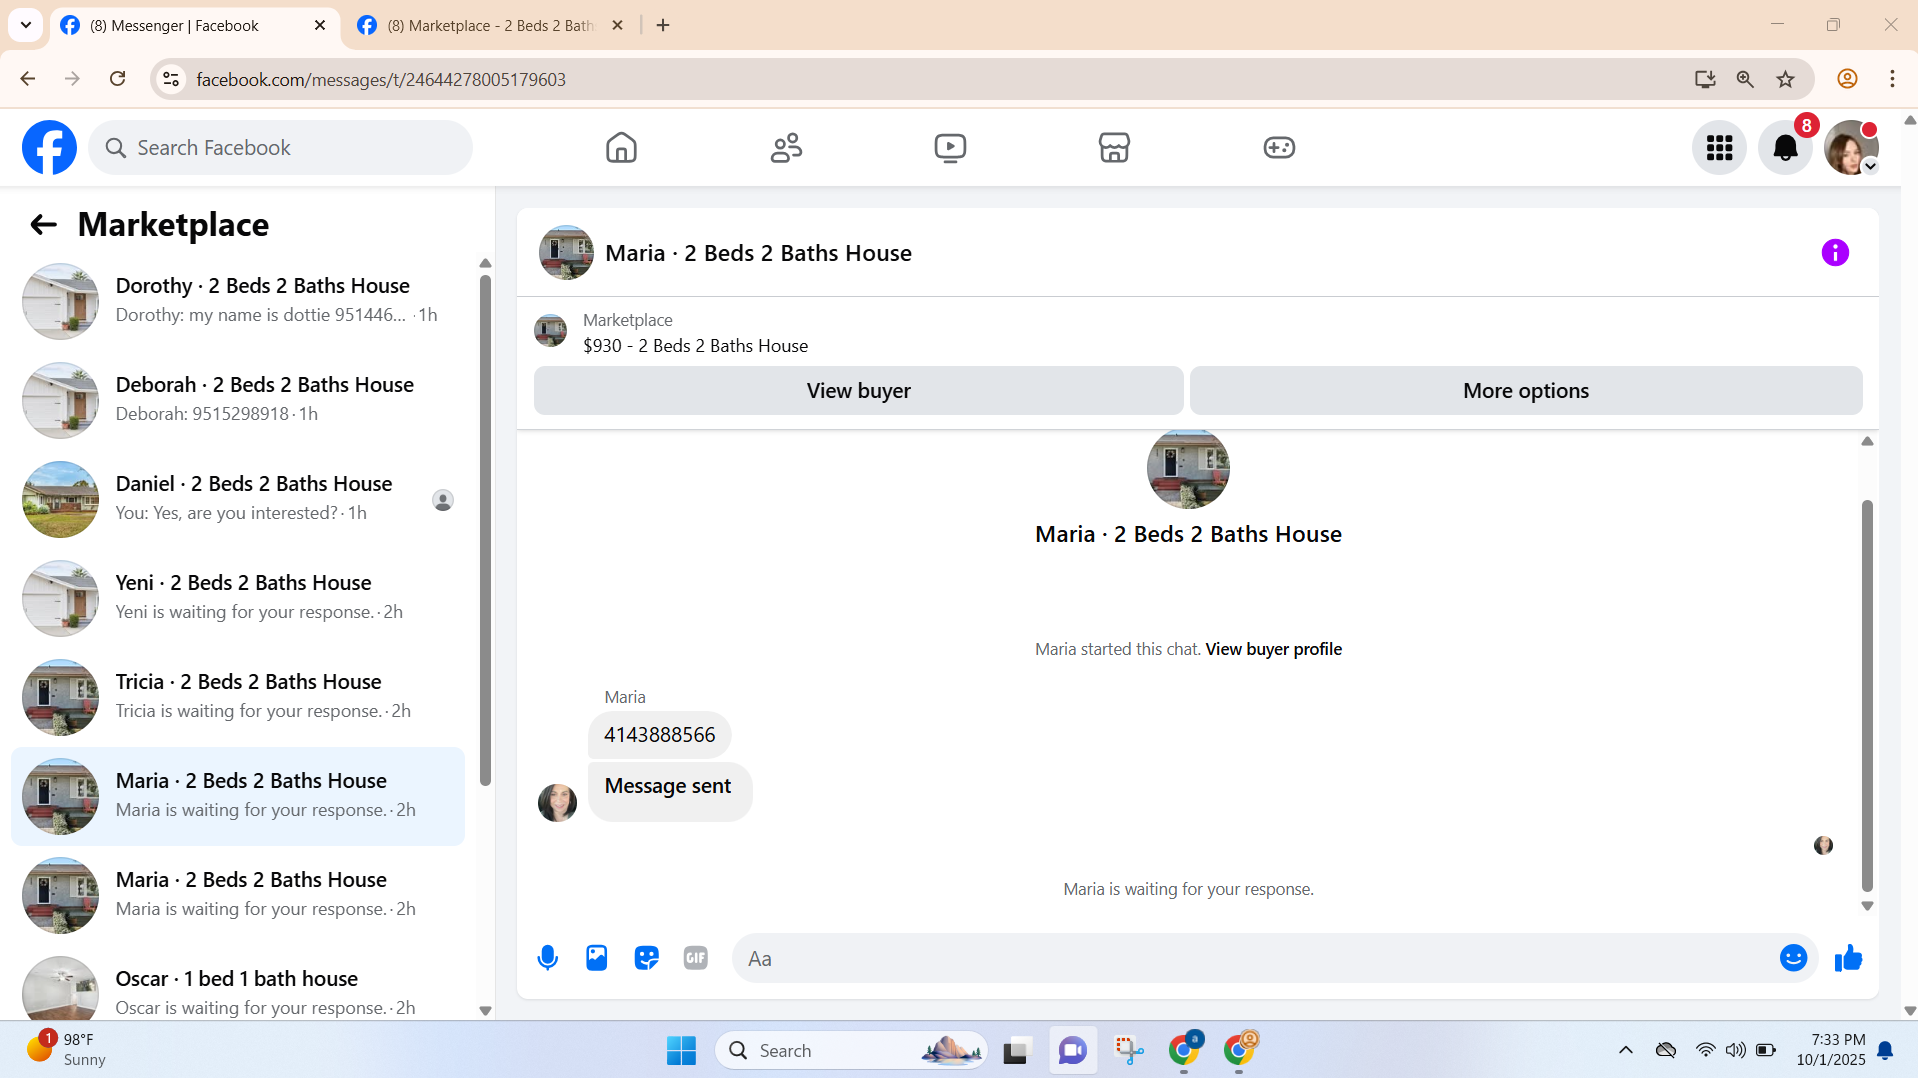The width and height of the screenshot is (1918, 1078).
Task: Open the account profile picture menu
Action: click(1851, 148)
